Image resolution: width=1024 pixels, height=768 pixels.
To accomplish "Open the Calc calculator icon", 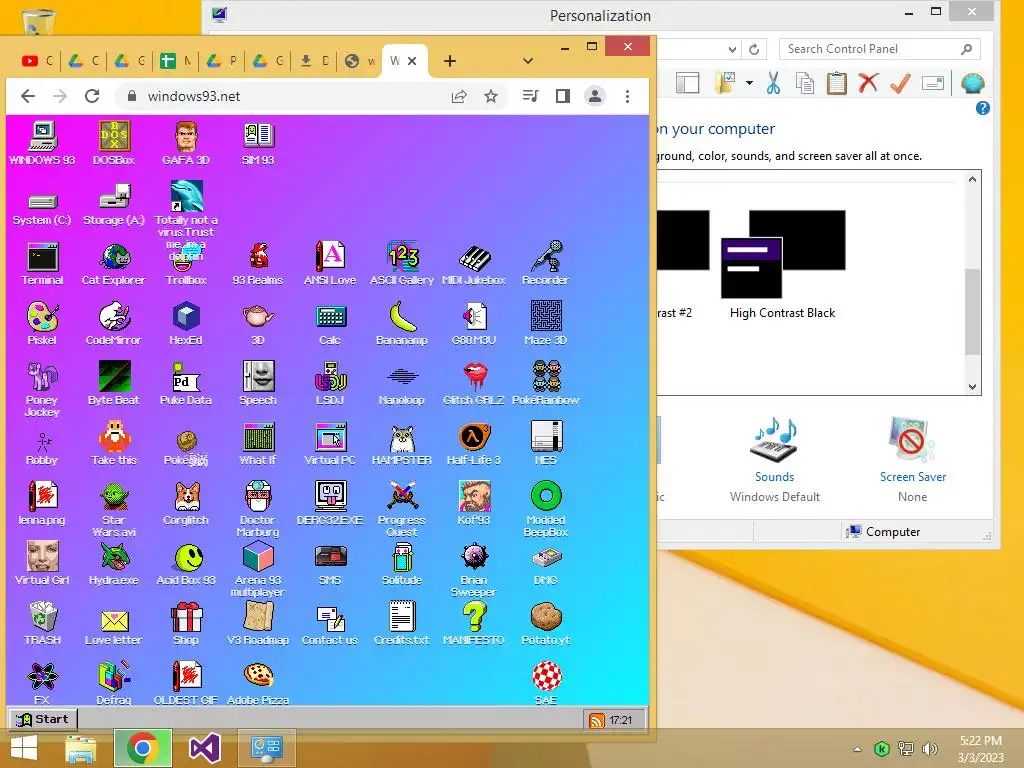I will tap(330, 324).
